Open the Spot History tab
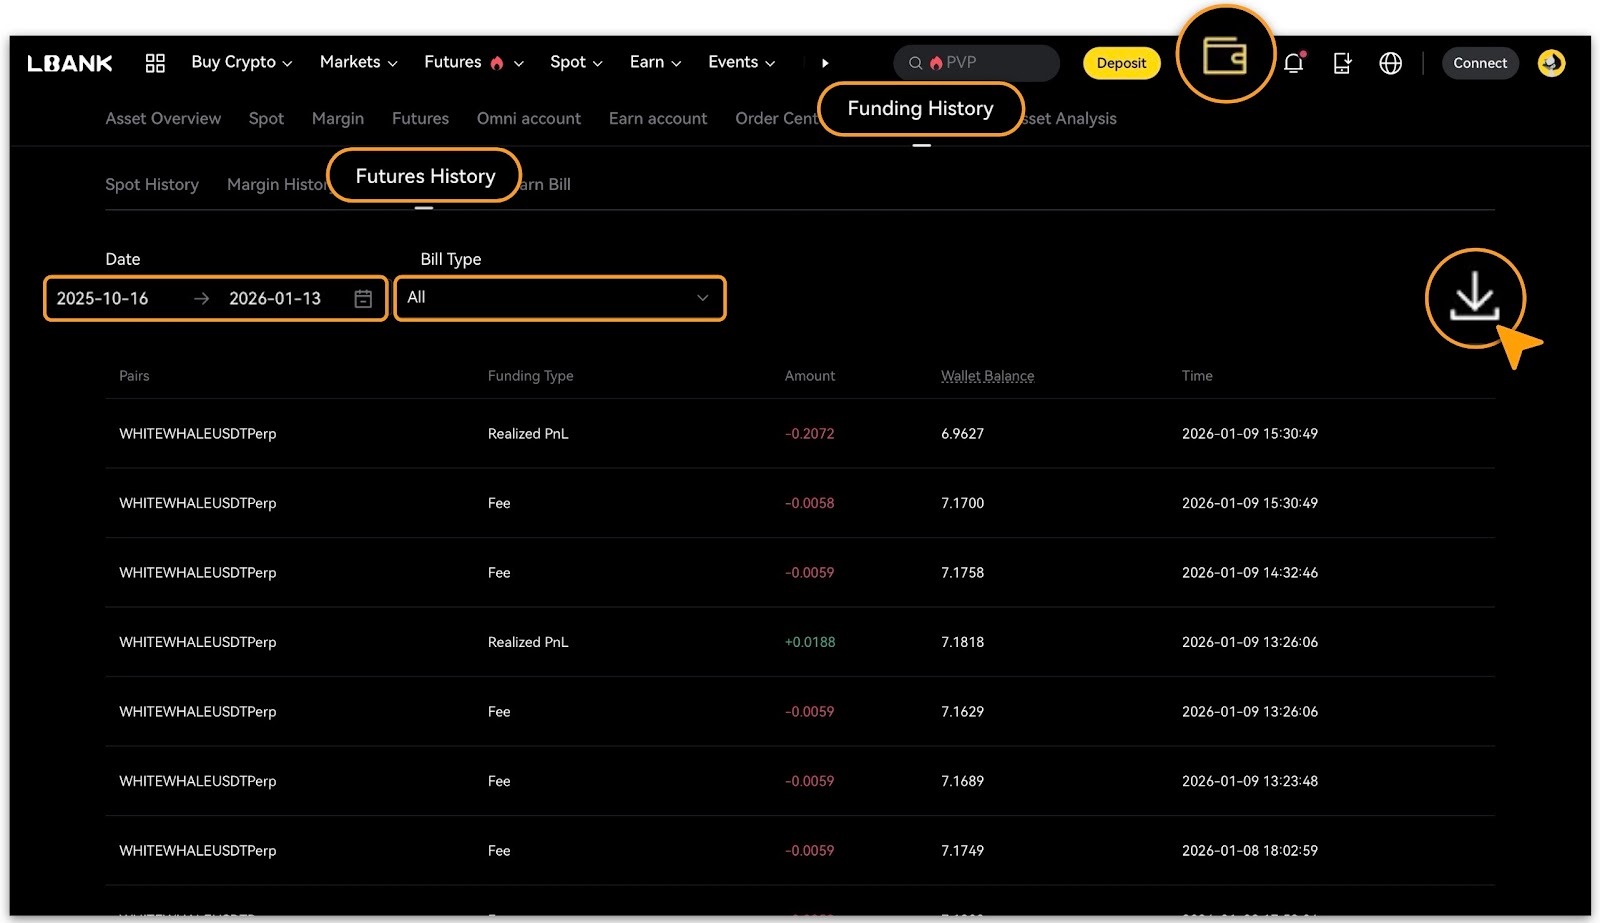Viewport: 1600px width, 923px height. pos(152,185)
